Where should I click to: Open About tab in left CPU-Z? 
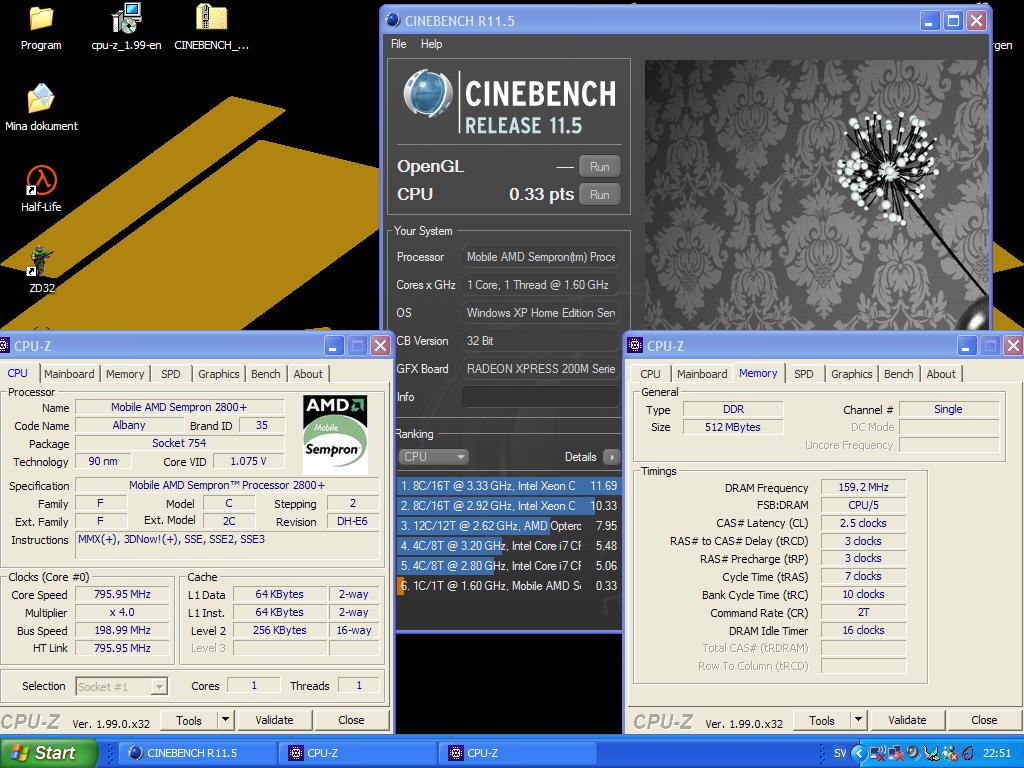[x=308, y=374]
